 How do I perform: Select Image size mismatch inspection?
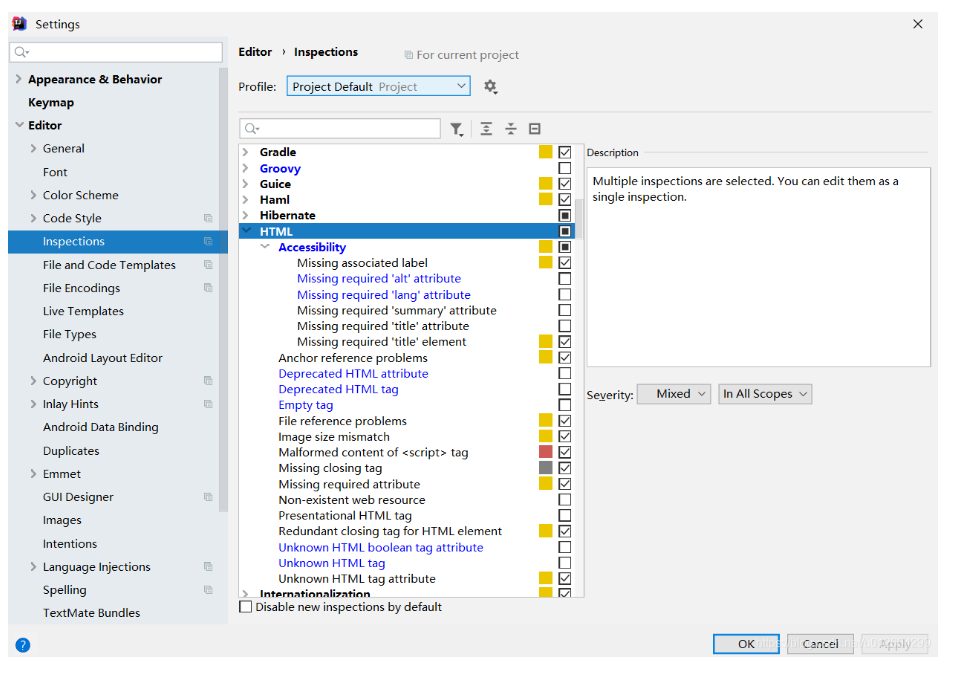(x=334, y=437)
